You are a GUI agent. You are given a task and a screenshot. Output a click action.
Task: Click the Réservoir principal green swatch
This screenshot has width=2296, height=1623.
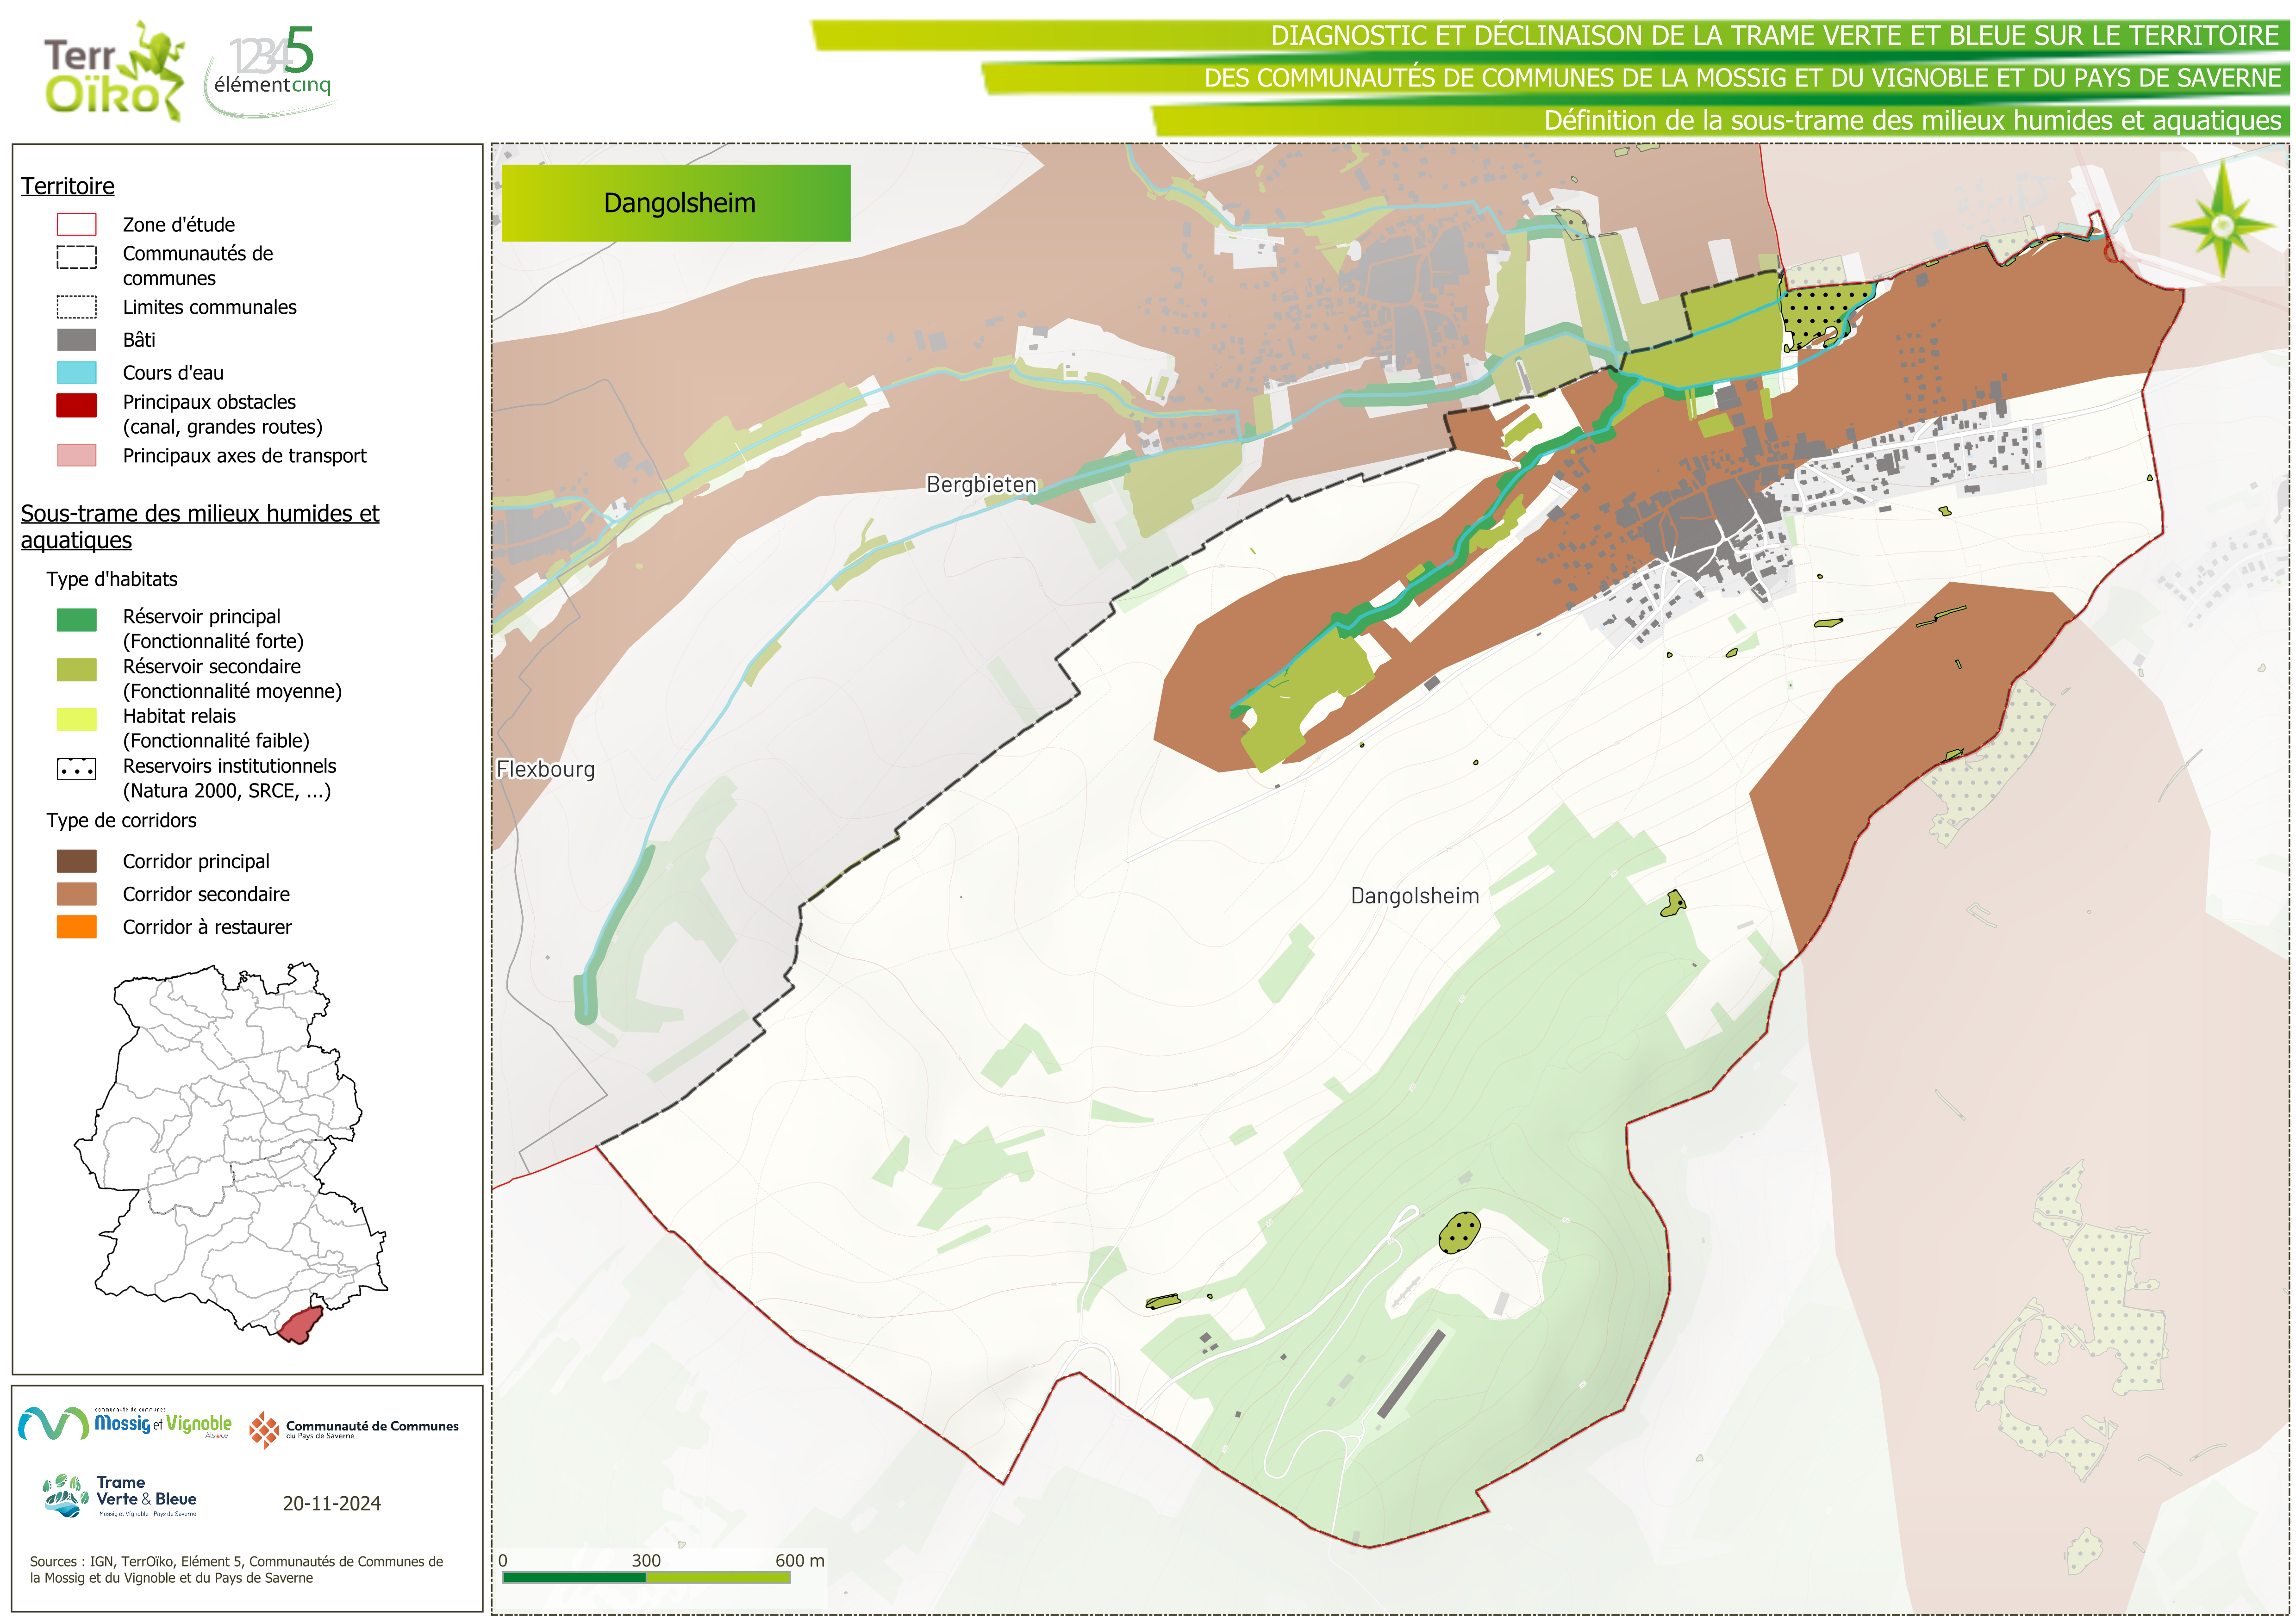point(77,620)
